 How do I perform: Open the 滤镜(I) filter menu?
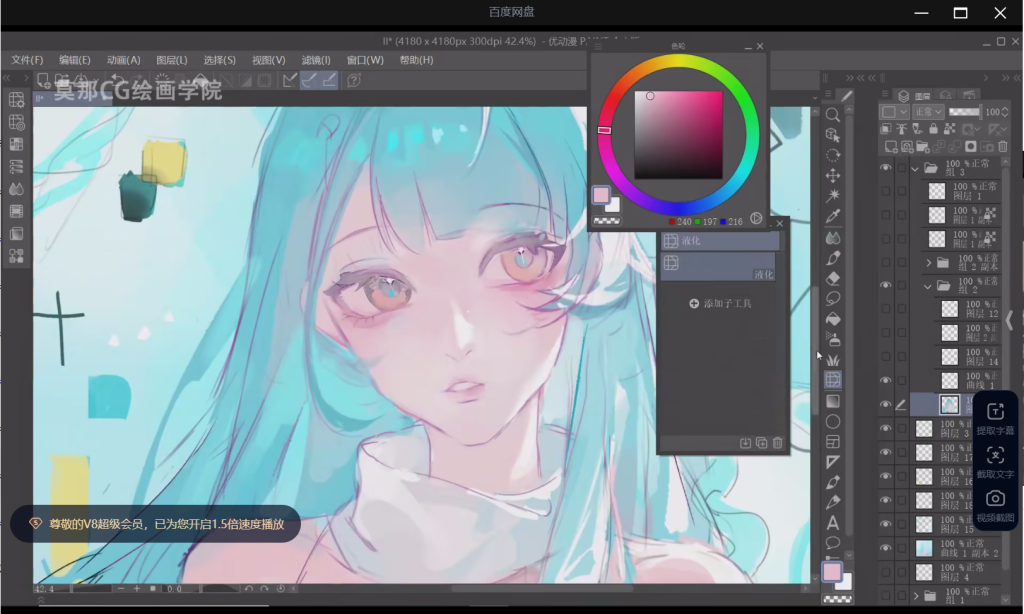(316, 60)
